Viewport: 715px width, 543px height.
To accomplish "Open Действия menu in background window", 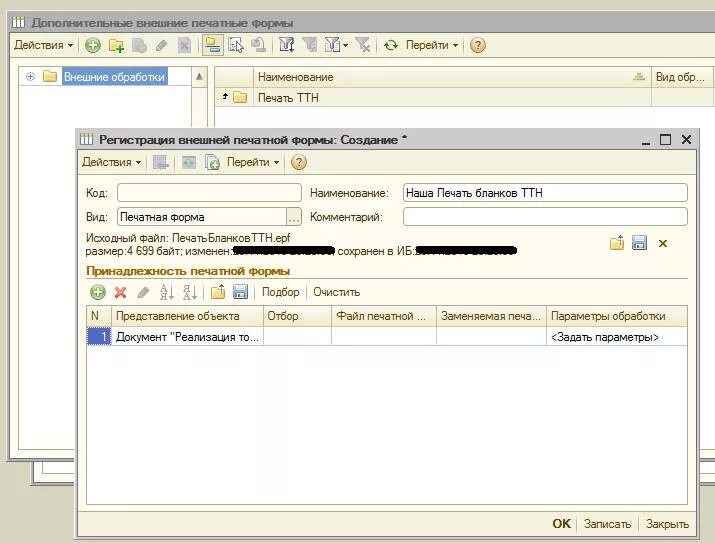I will coord(43,45).
